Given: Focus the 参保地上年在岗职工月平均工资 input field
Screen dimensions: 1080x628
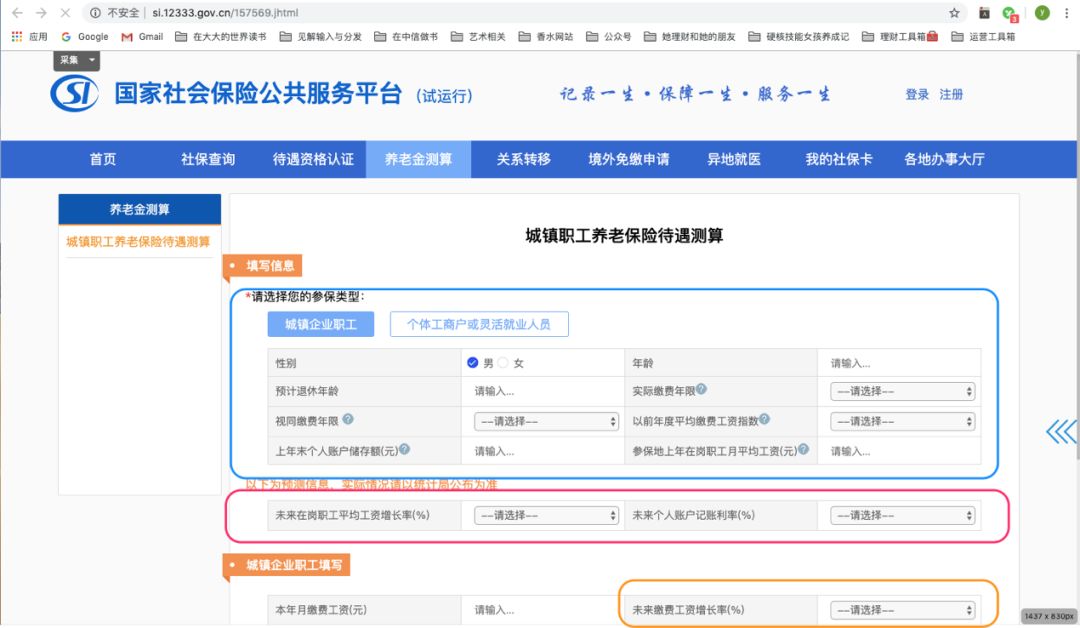Looking at the screenshot, I should coord(899,451).
